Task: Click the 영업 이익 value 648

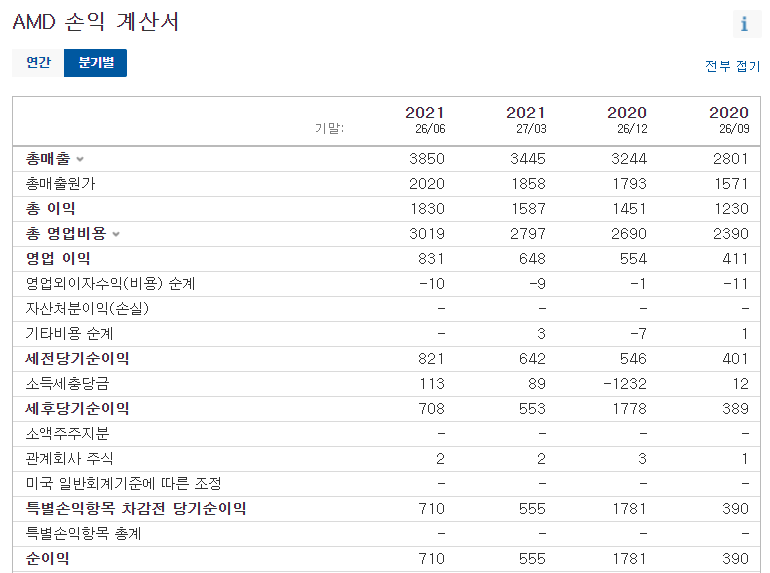Action: pyautogui.click(x=532, y=259)
